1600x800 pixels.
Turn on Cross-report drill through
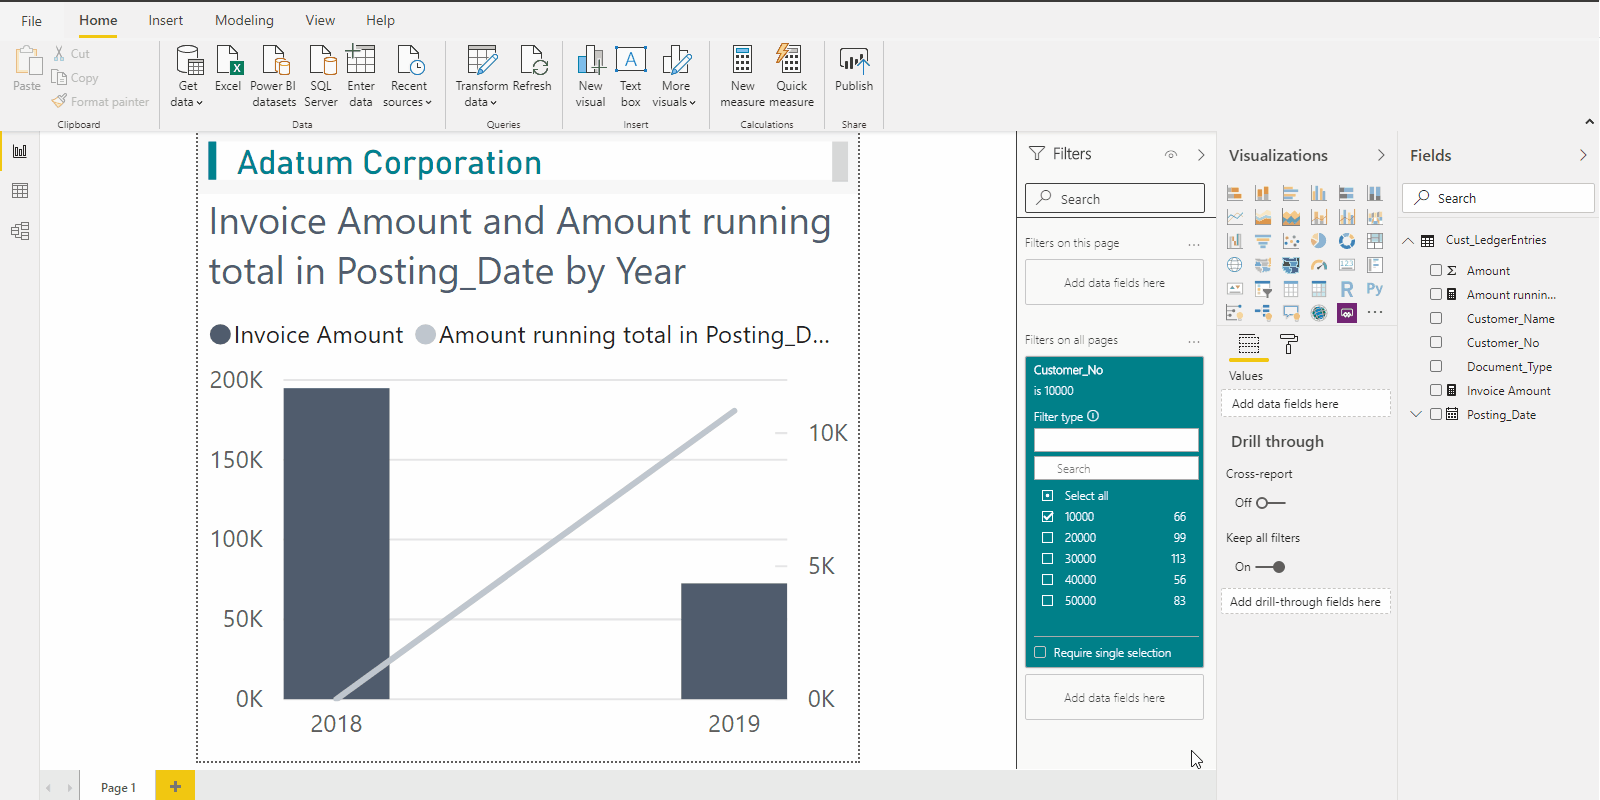1271,503
